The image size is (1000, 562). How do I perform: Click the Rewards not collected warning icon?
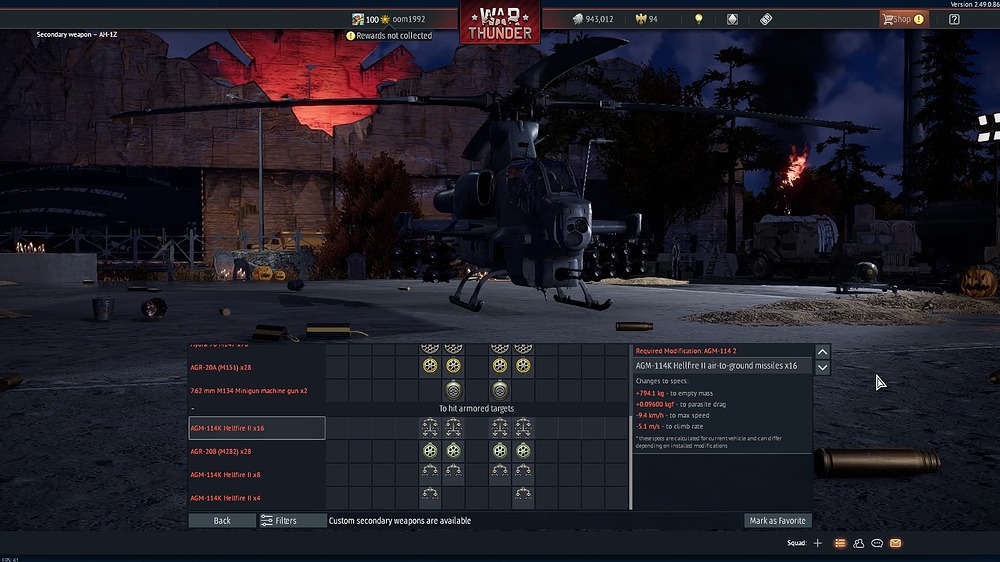coord(350,36)
